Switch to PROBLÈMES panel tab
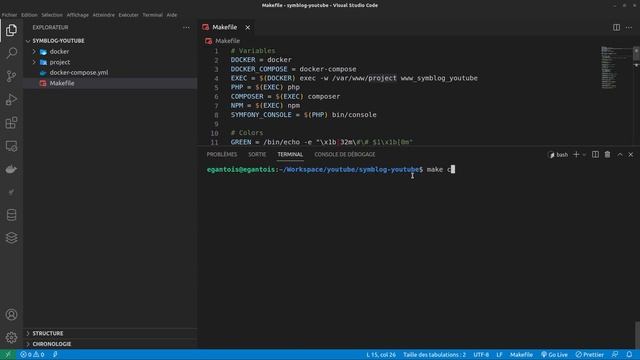This screenshot has height=360, width=640. [x=222, y=154]
